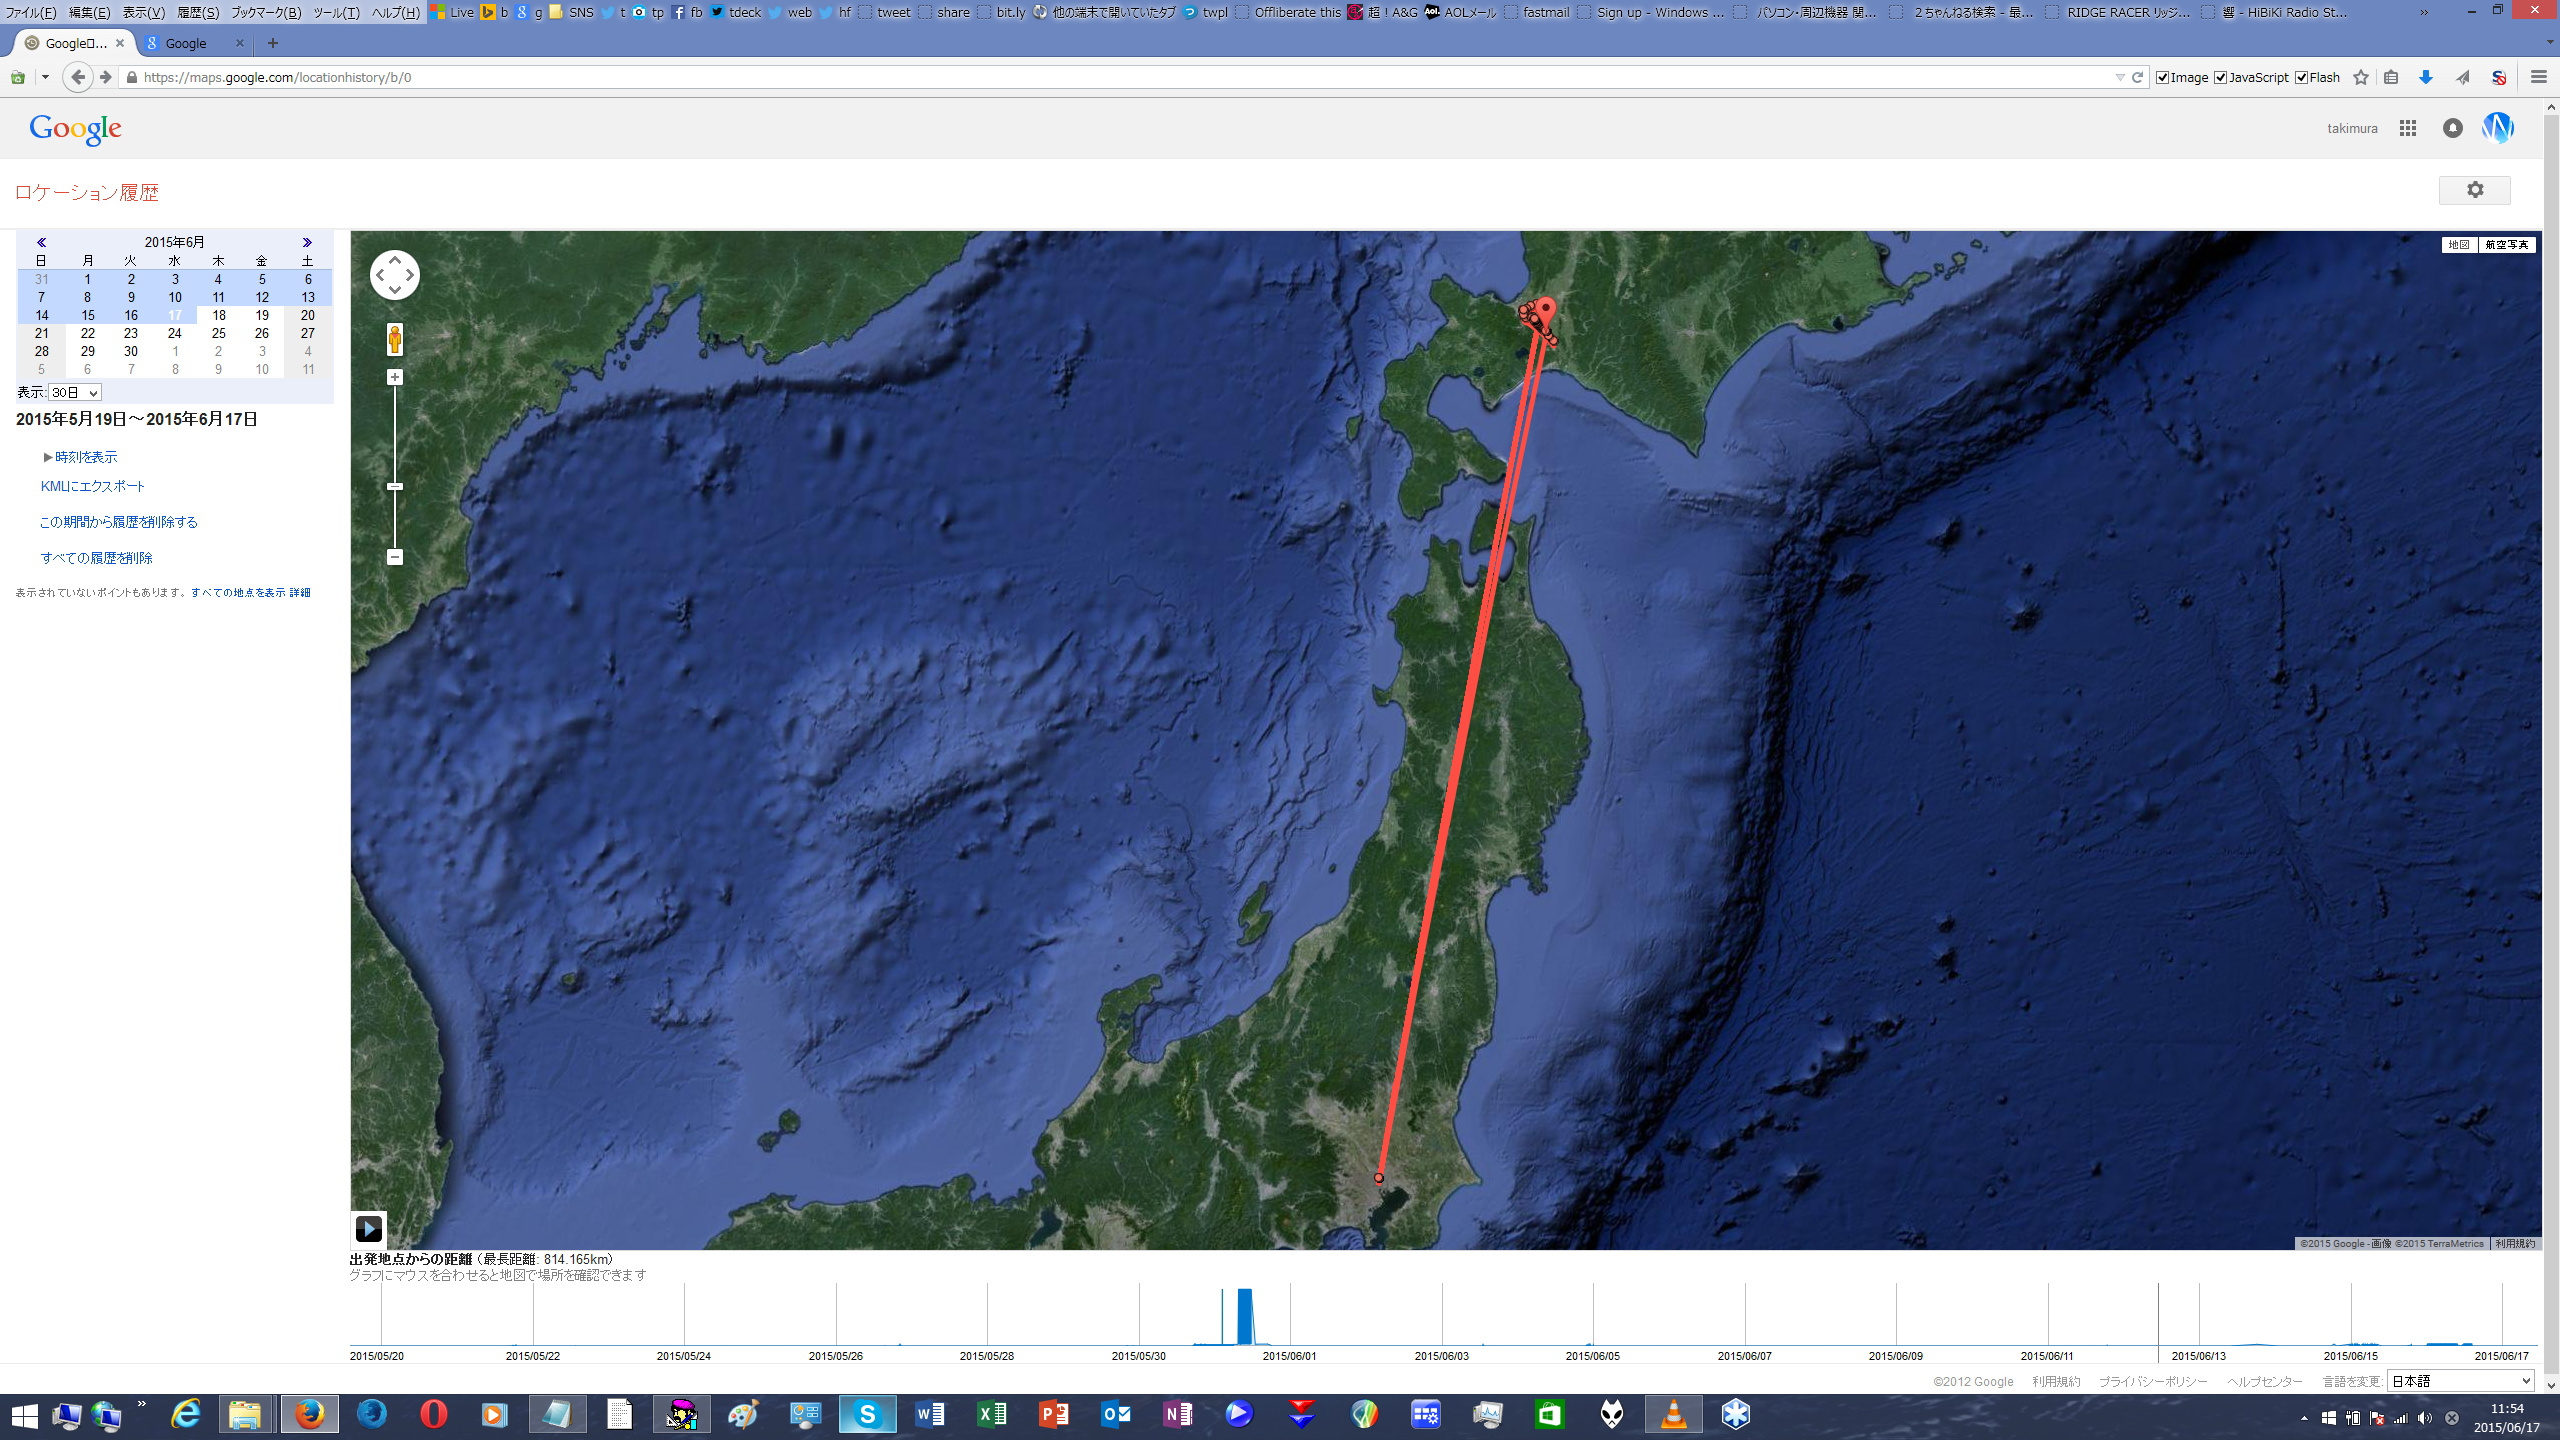Open the location history settings gear
The image size is (2560, 1440).
coord(2474,190)
